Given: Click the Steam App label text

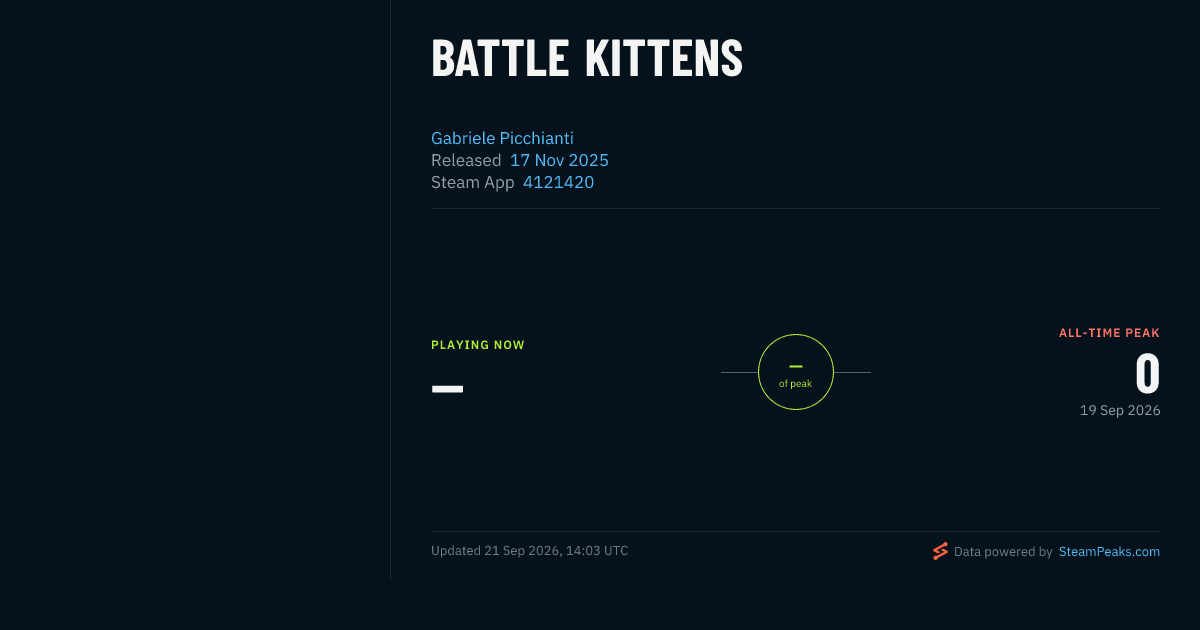Looking at the screenshot, I should 473,182.
